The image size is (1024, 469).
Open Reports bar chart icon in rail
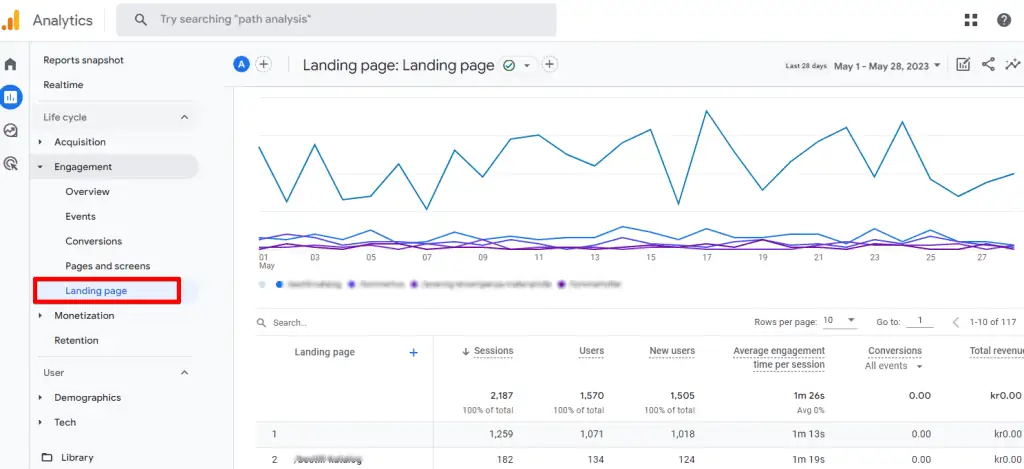pyautogui.click(x=10, y=97)
